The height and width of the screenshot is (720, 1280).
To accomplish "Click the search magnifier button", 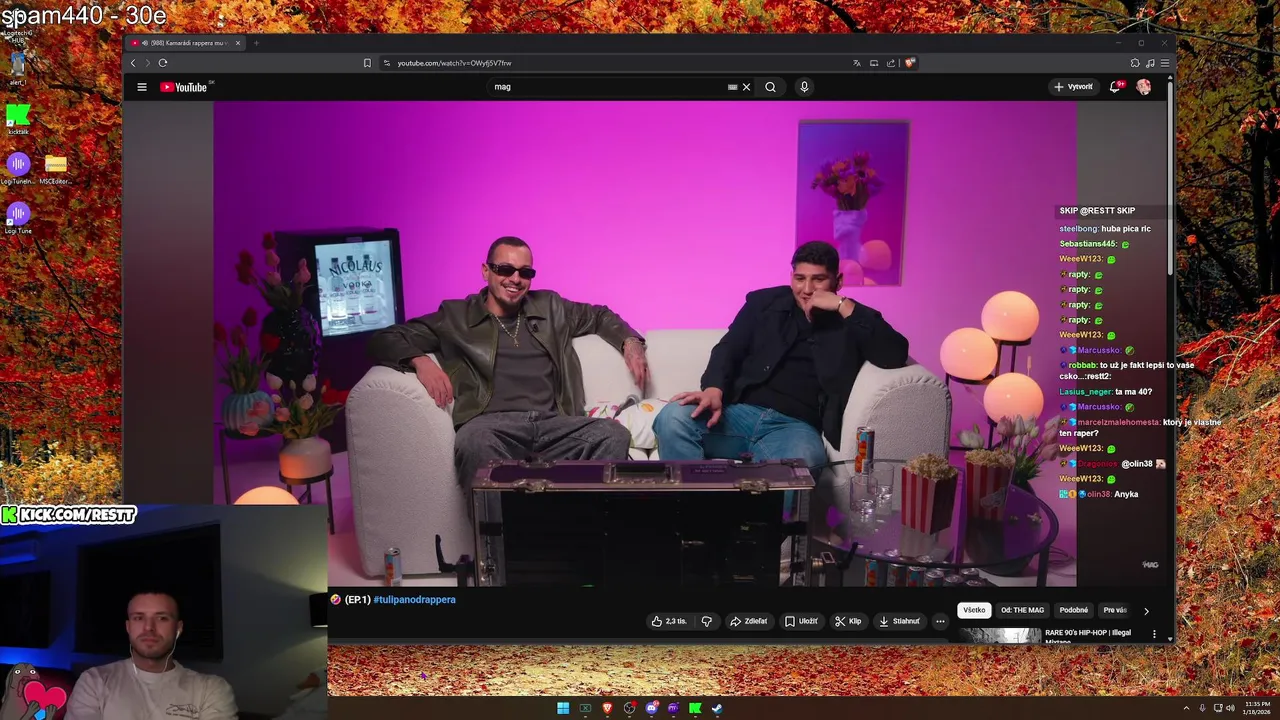I will click(770, 87).
